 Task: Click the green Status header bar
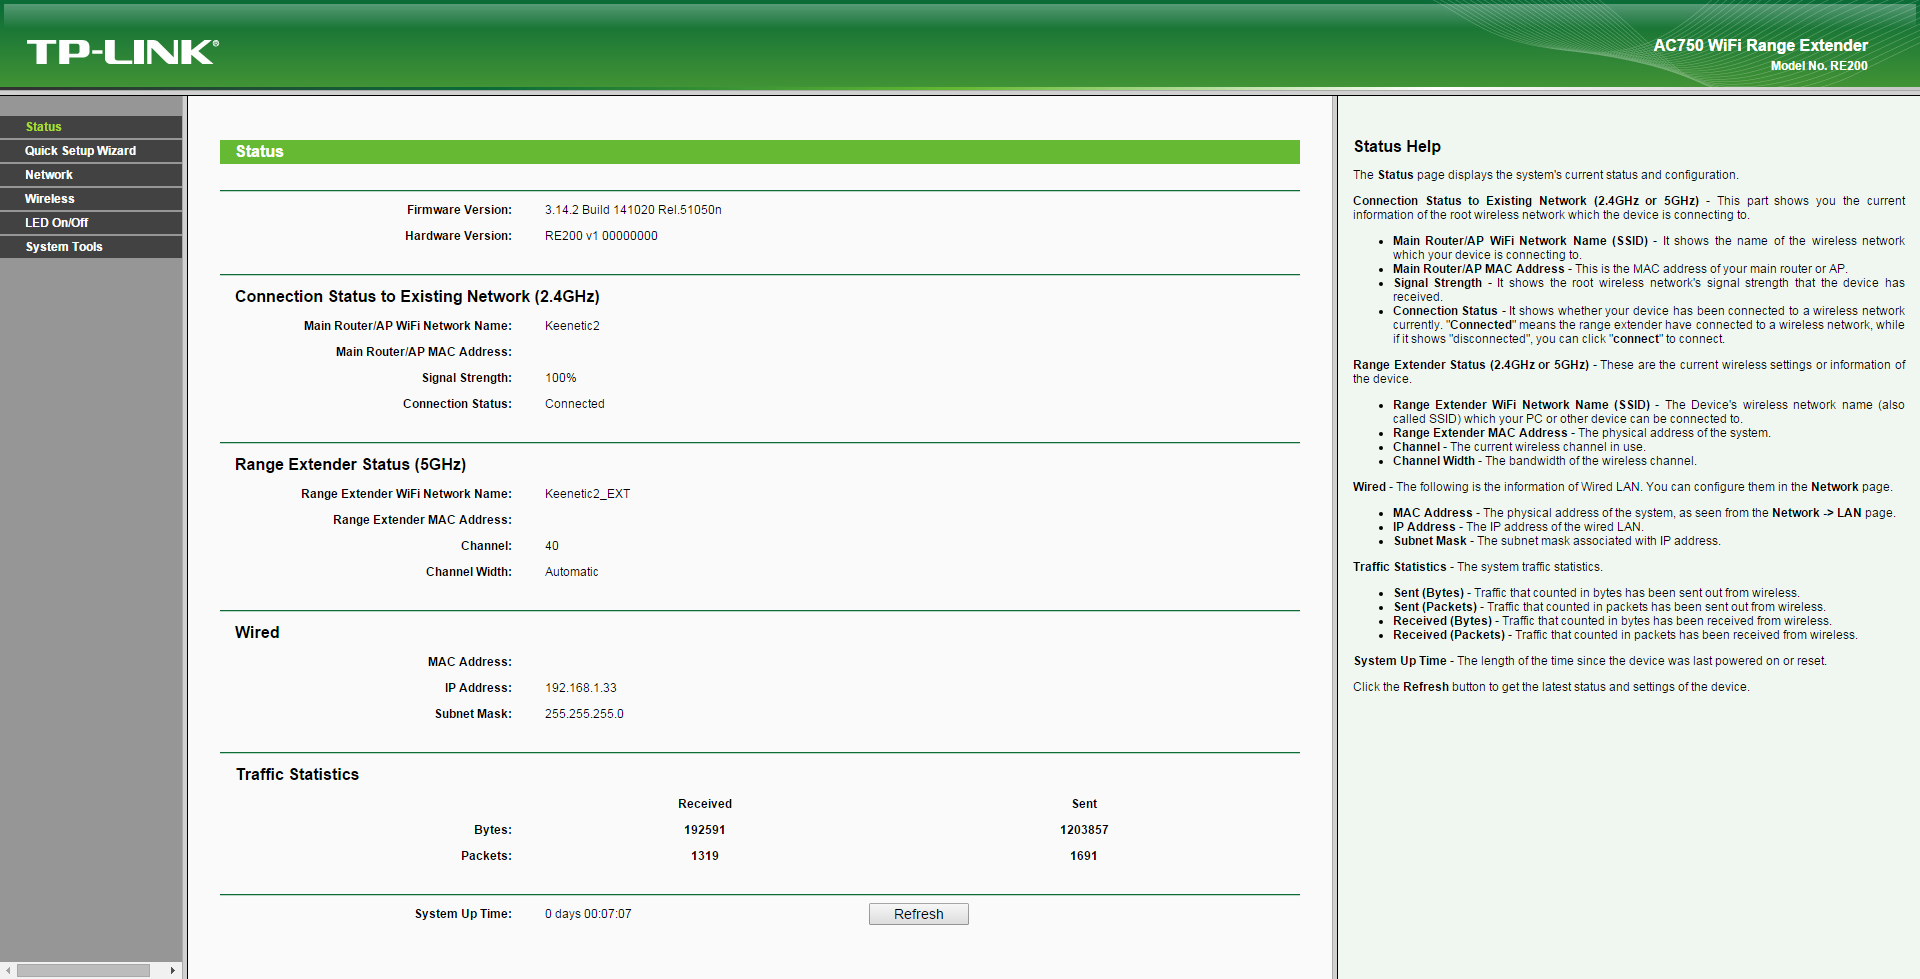(x=759, y=152)
